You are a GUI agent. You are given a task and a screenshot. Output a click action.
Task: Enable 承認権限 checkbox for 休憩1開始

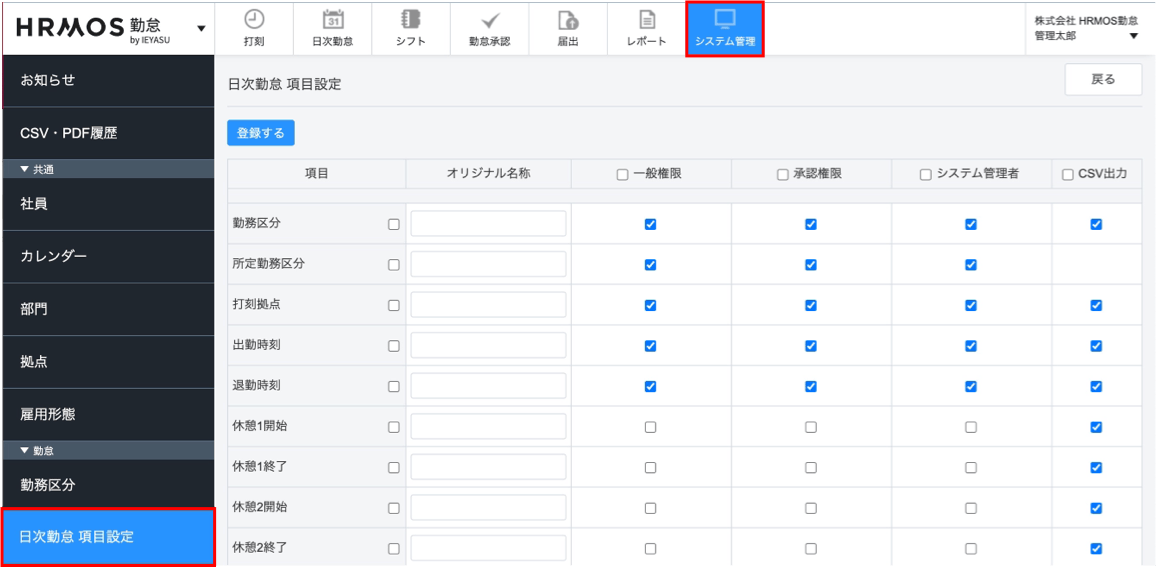811,427
